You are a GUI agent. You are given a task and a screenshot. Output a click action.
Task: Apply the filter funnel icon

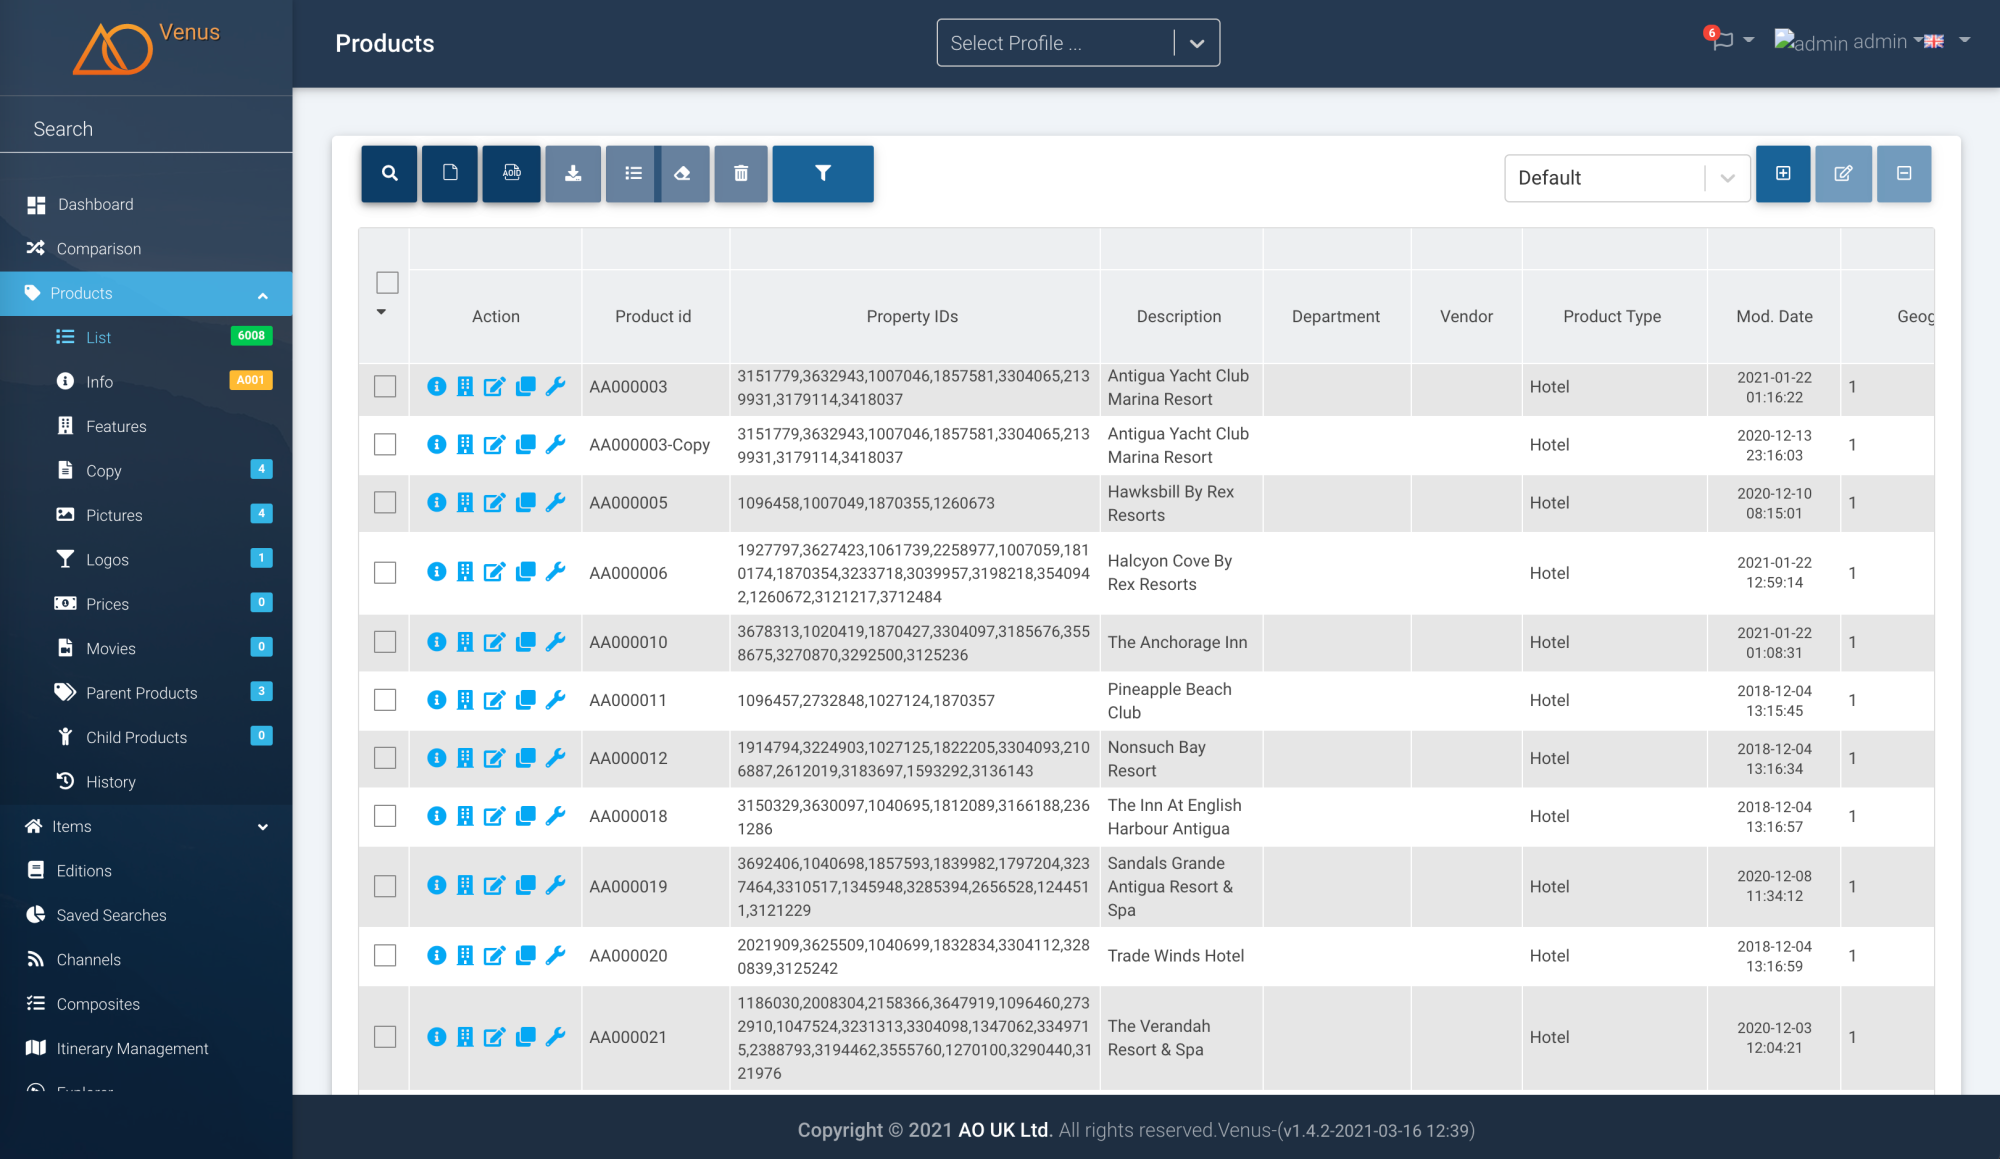[822, 173]
